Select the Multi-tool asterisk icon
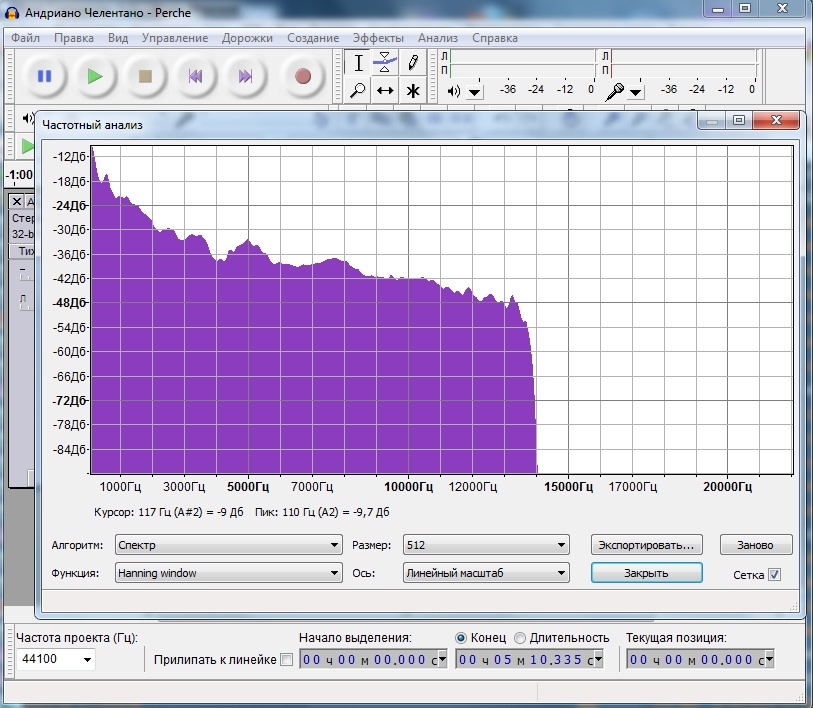813x708 pixels. (412, 90)
